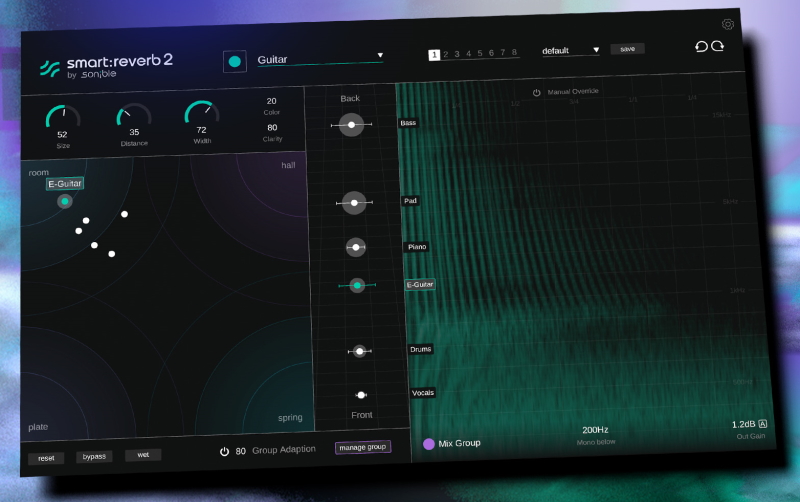
Task: Click the sonible smart:reverb 2 logo
Action: tap(107, 67)
